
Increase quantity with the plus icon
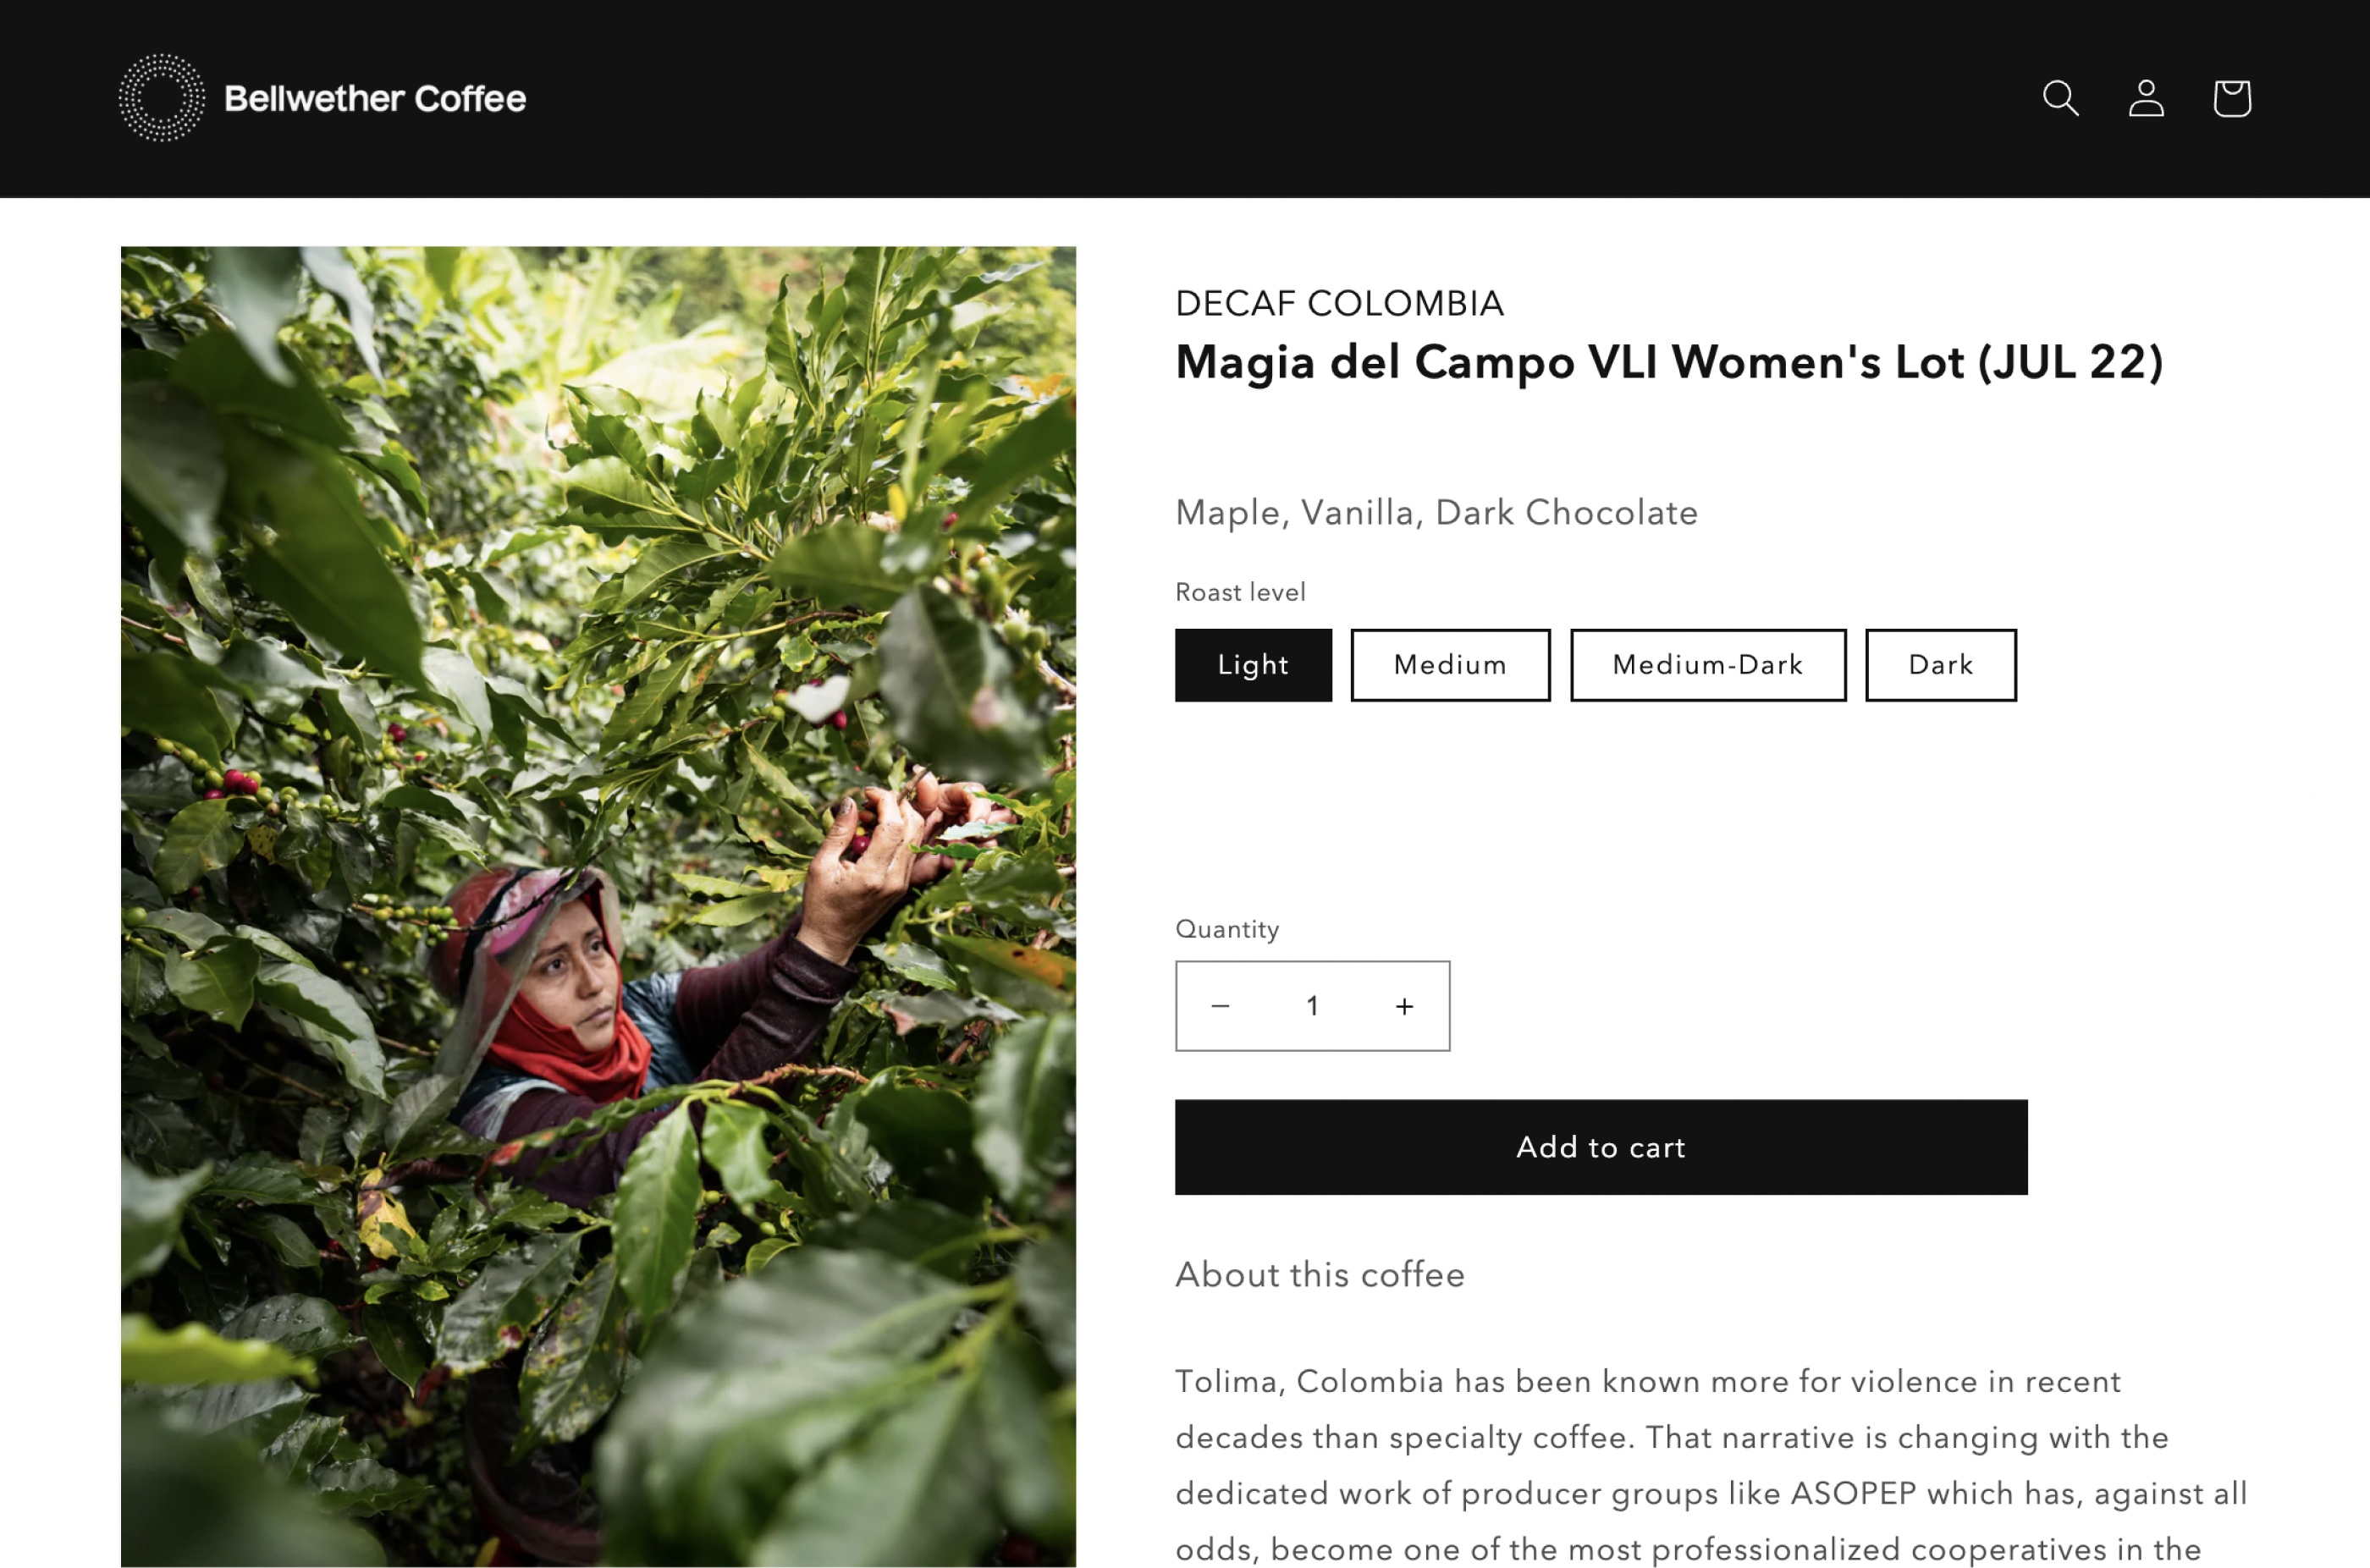coord(1404,1006)
